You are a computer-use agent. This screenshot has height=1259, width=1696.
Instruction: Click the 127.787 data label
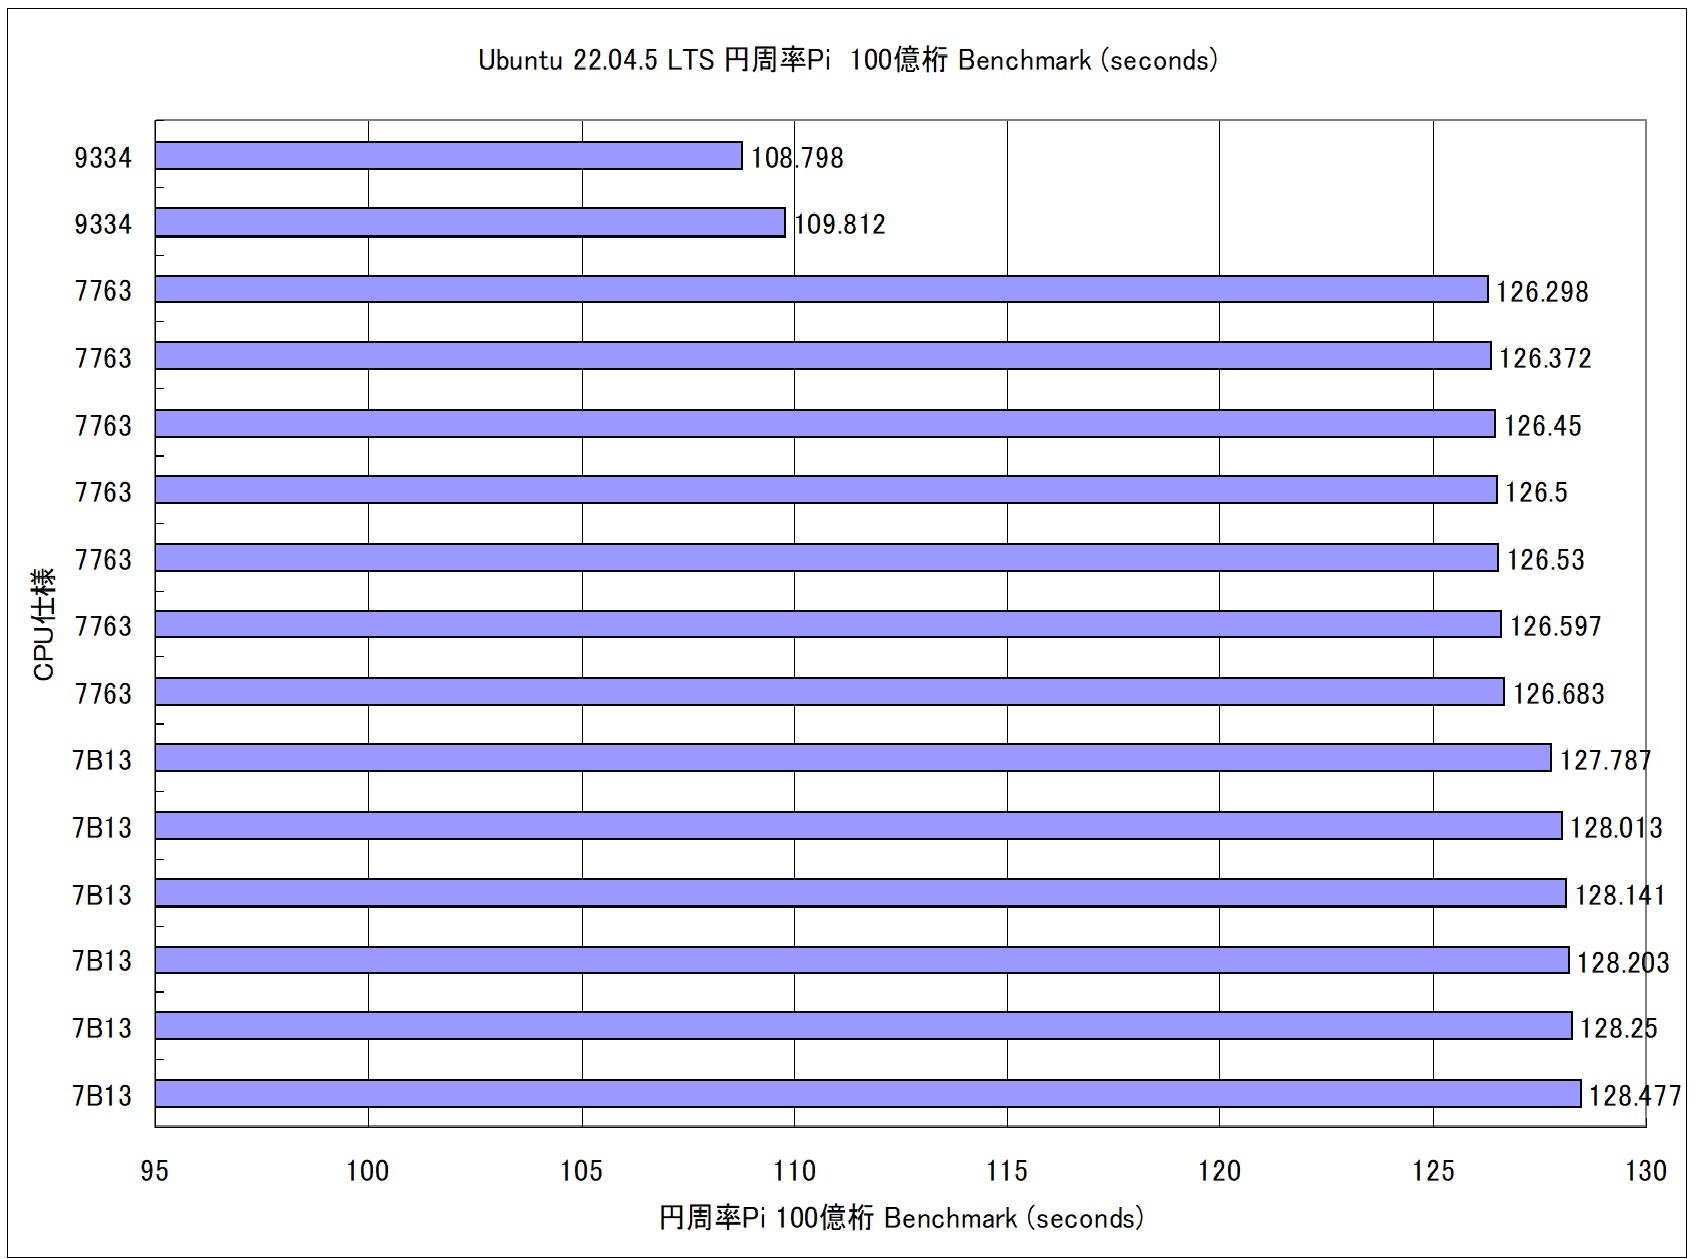pyautogui.click(x=1605, y=760)
